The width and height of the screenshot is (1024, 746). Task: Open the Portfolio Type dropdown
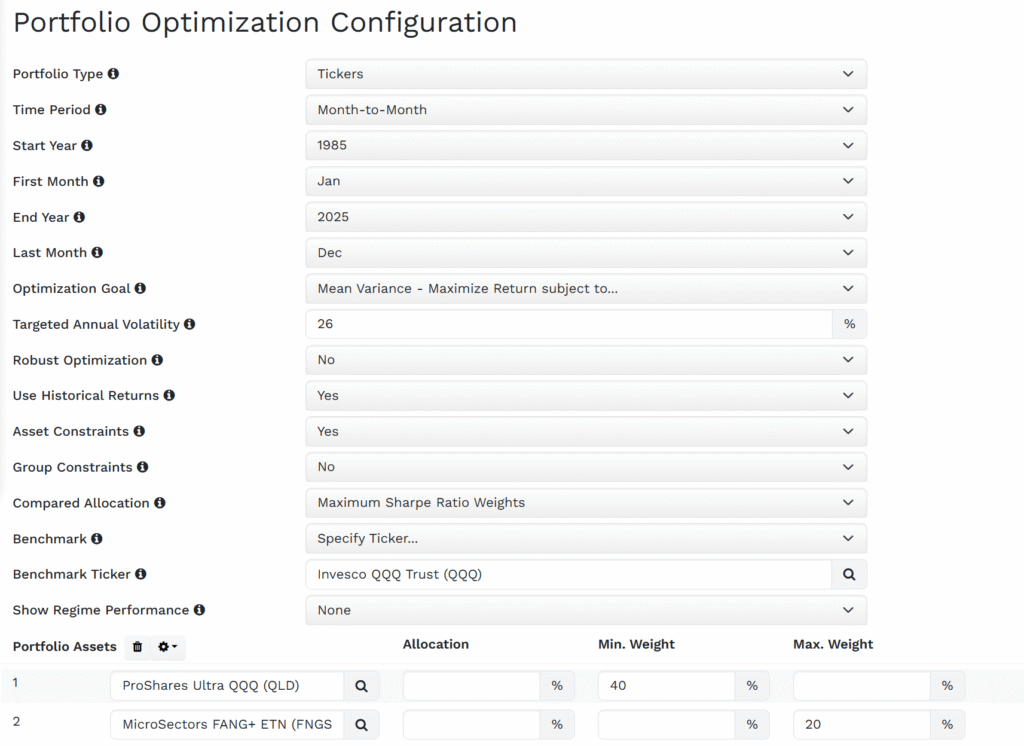pyautogui.click(x=585, y=74)
